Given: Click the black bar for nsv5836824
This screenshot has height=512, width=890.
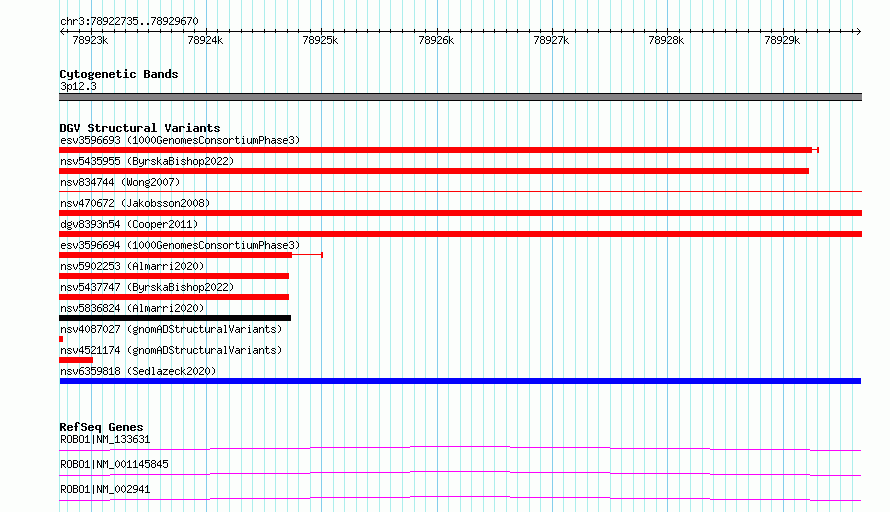Looking at the screenshot, I should tap(175, 318).
